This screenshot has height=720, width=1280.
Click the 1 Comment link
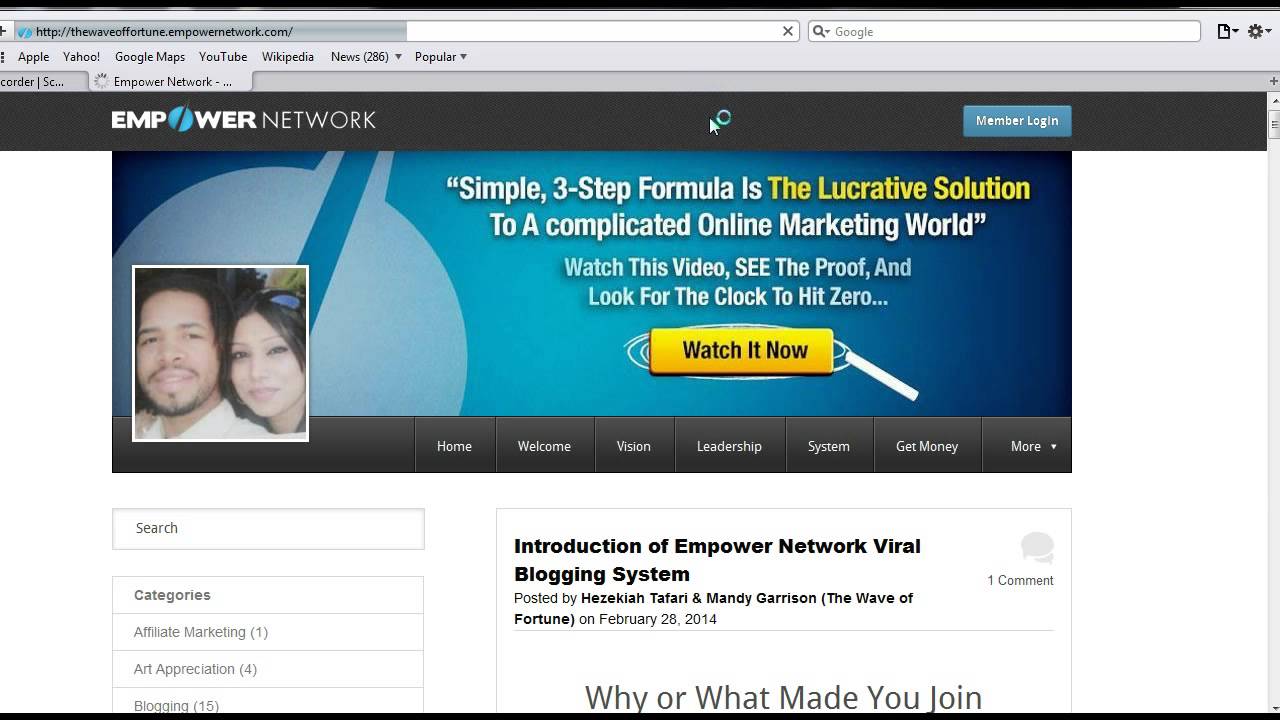1020,580
